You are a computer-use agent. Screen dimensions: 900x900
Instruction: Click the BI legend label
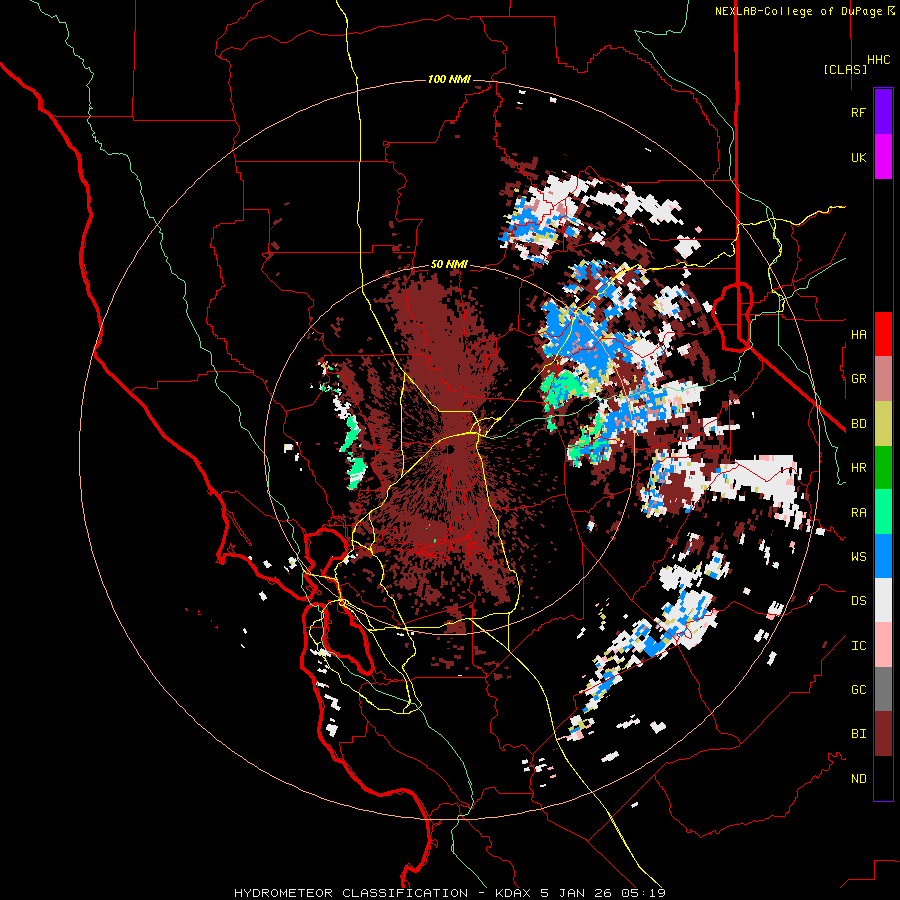click(858, 734)
